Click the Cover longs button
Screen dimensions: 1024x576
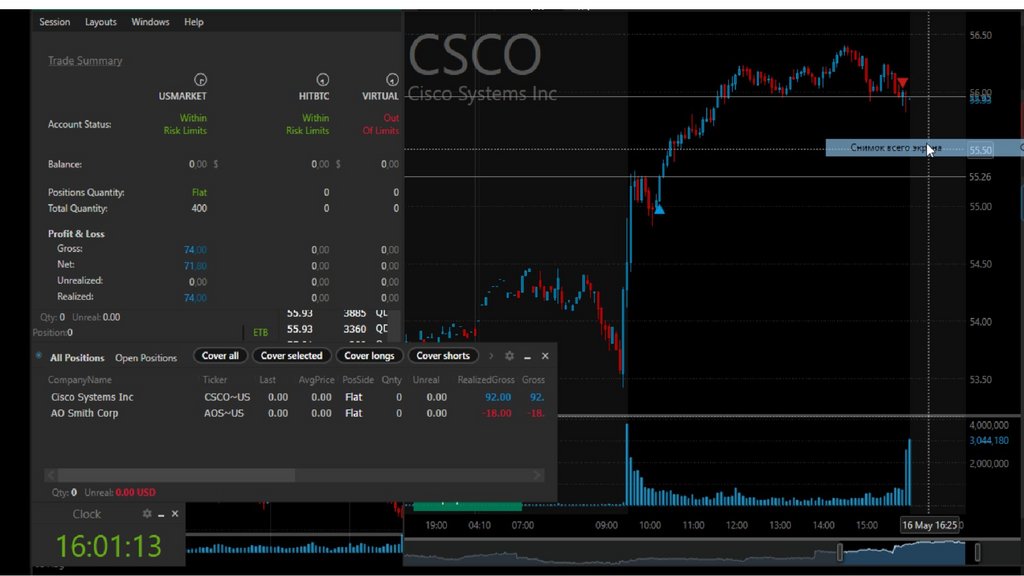tap(369, 356)
